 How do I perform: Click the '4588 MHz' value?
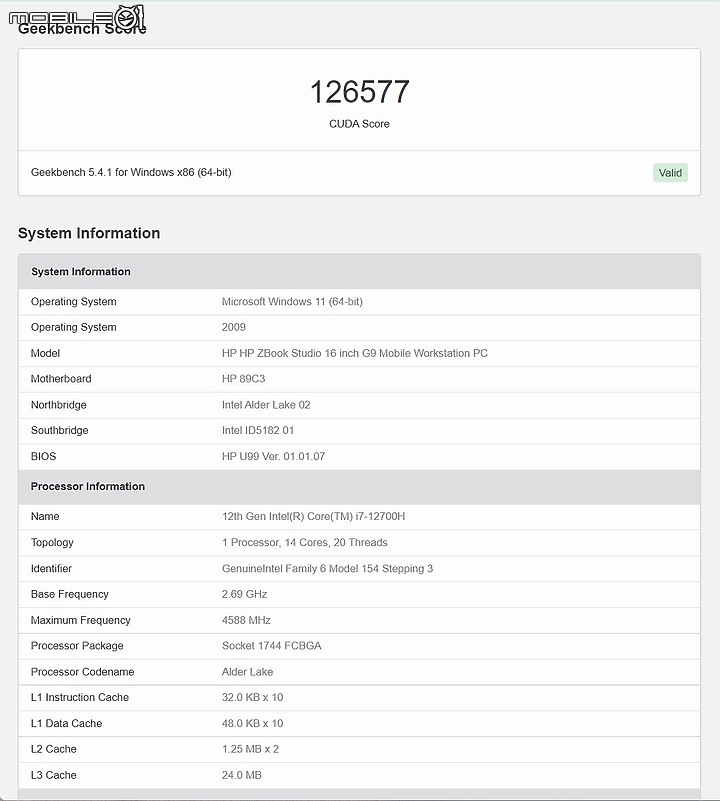(x=246, y=620)
